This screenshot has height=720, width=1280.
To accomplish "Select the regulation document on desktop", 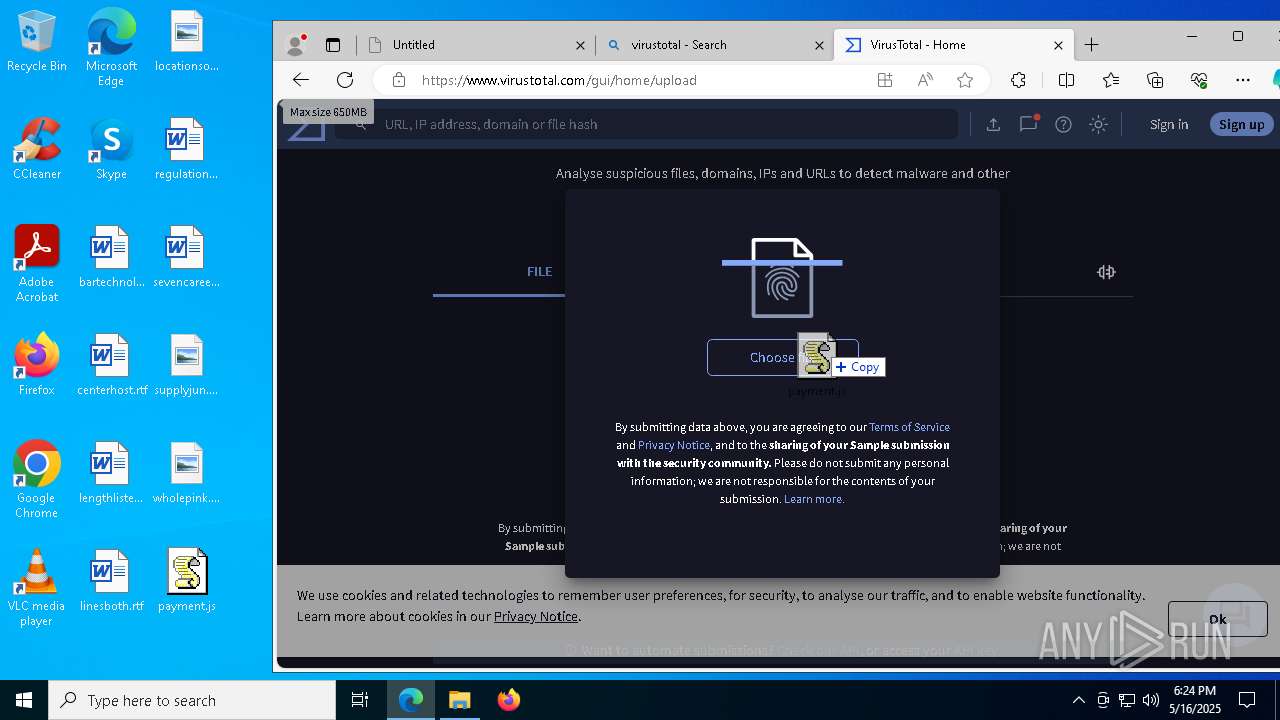I will tap(187, 150).
